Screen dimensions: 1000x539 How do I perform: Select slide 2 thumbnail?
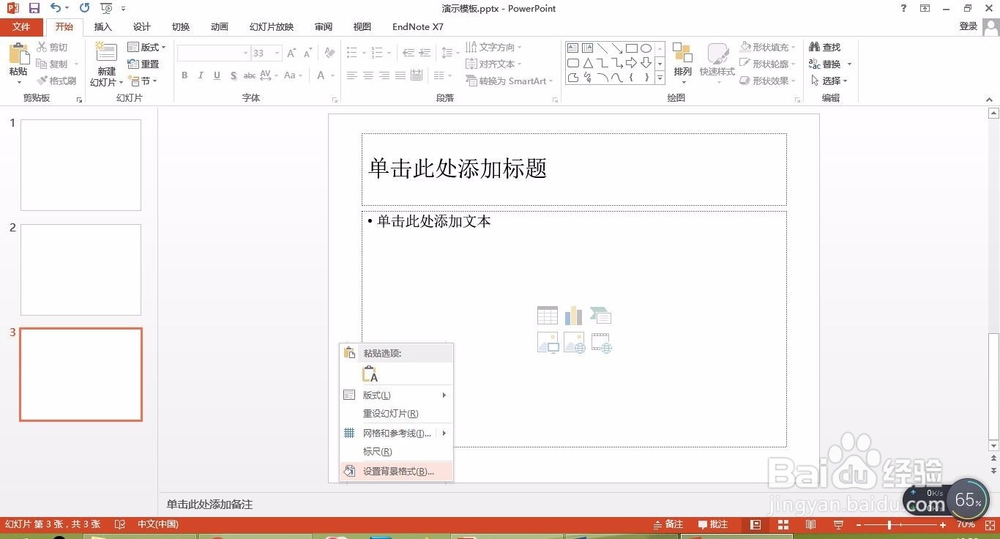click(x=80, y=269)
